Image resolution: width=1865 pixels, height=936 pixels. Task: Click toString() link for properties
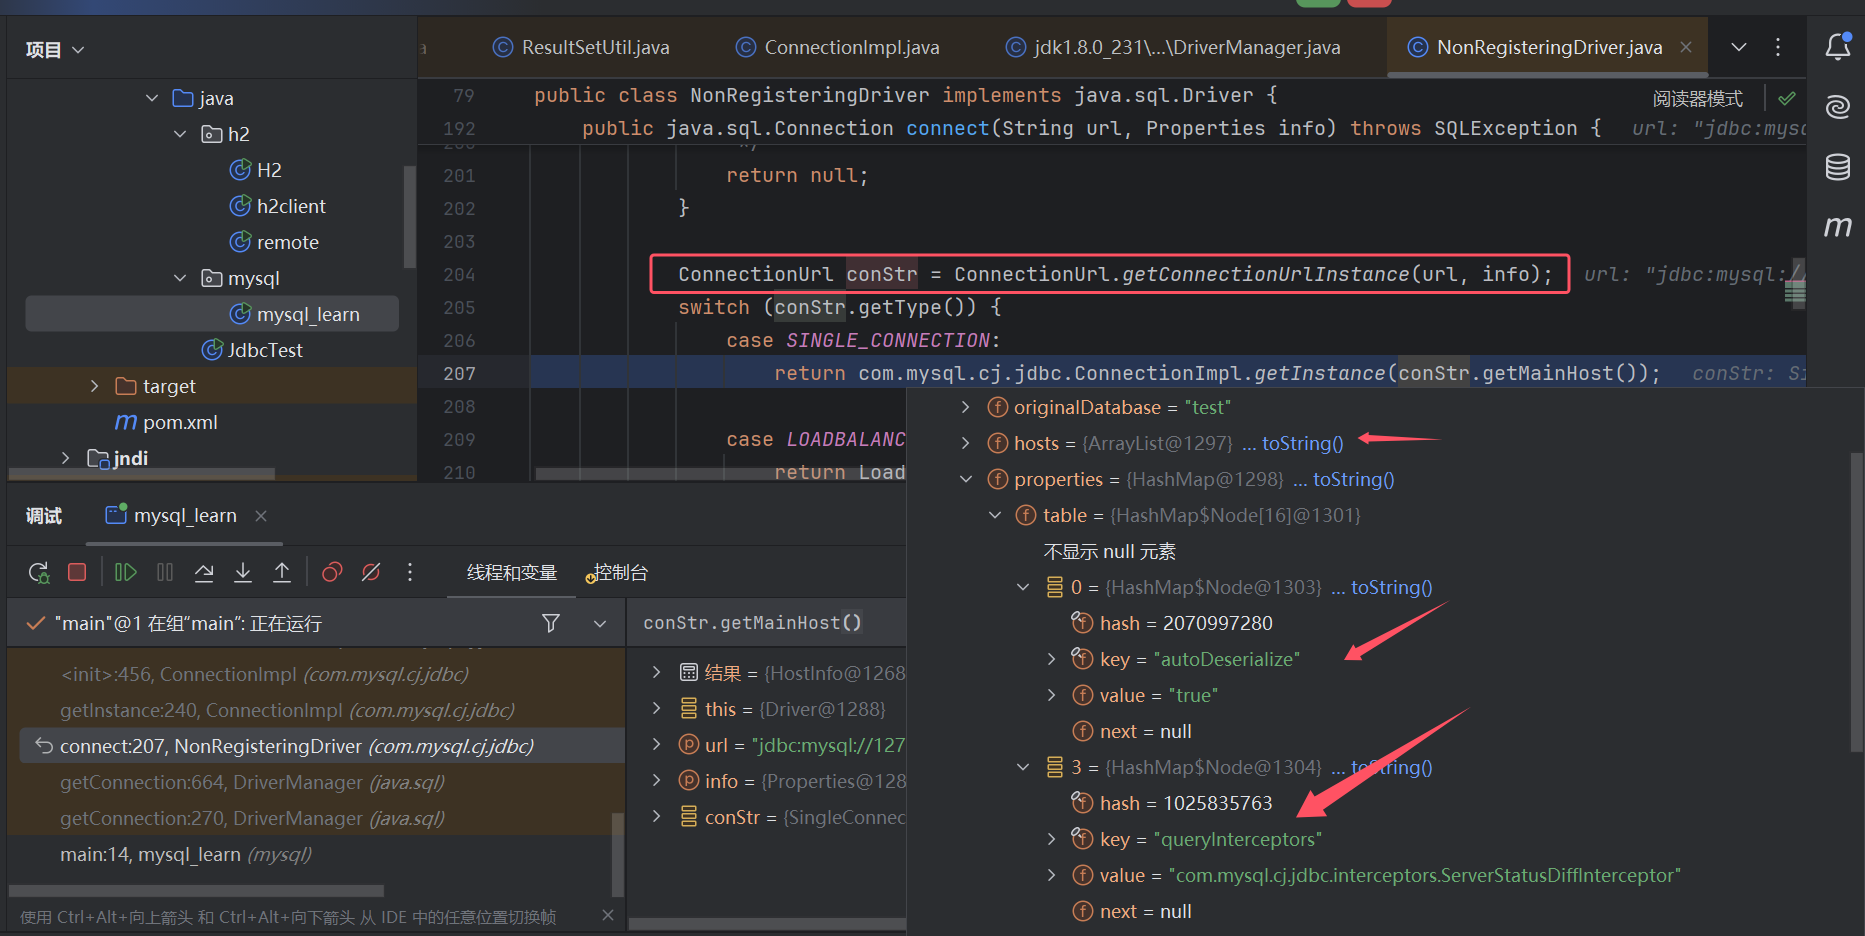point(1353,479)
